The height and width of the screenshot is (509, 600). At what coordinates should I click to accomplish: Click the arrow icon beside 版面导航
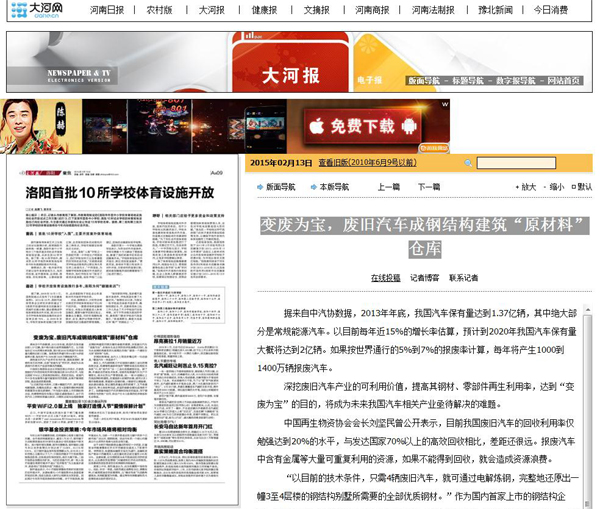click(x=259, y=187)
